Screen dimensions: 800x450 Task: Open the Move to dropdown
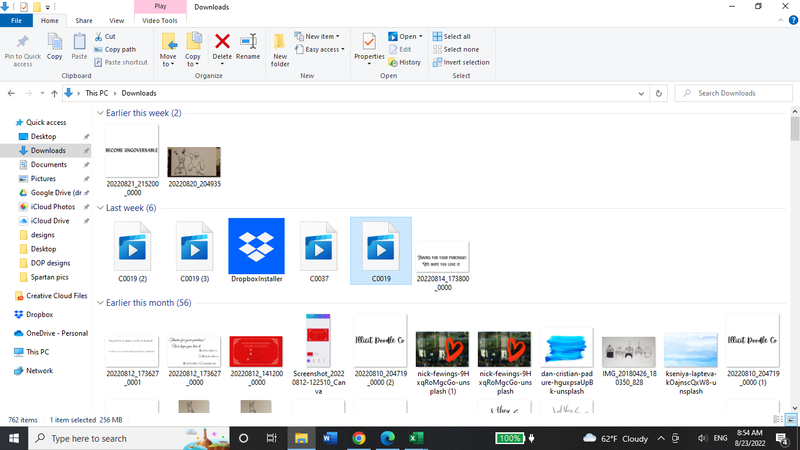coord(168,50)
